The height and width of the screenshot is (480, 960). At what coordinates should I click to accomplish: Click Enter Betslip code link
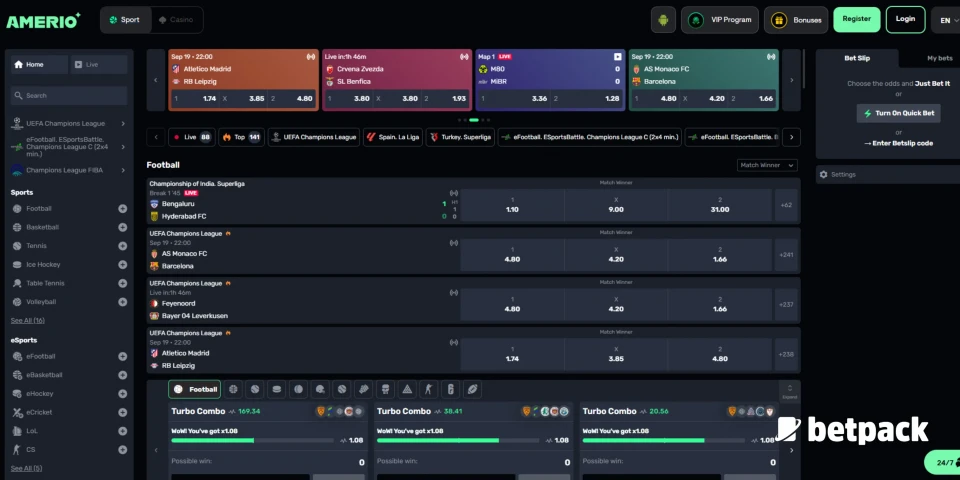point(898,143)
